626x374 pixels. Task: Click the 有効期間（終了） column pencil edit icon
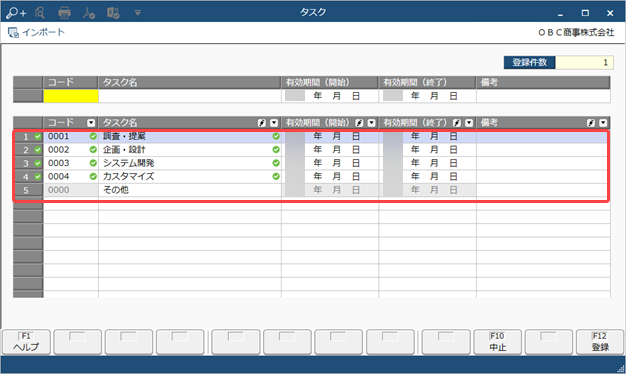click(x=457, y=123)
